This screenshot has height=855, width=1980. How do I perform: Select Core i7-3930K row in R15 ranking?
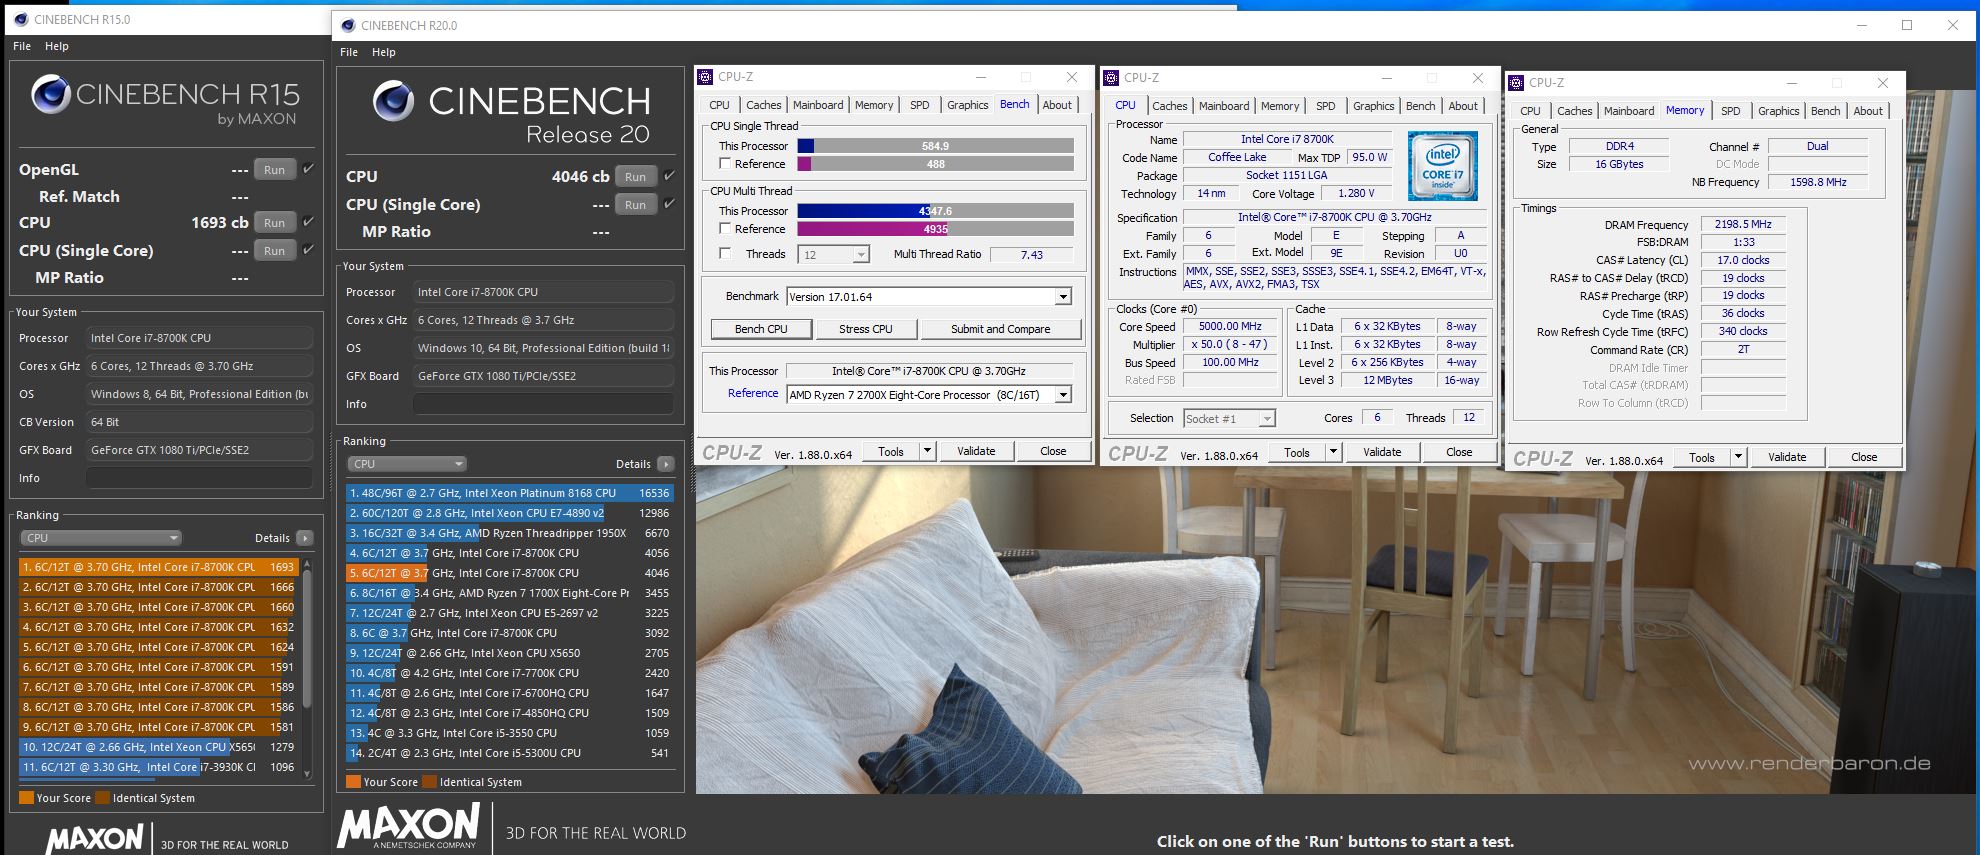point(158,767)
